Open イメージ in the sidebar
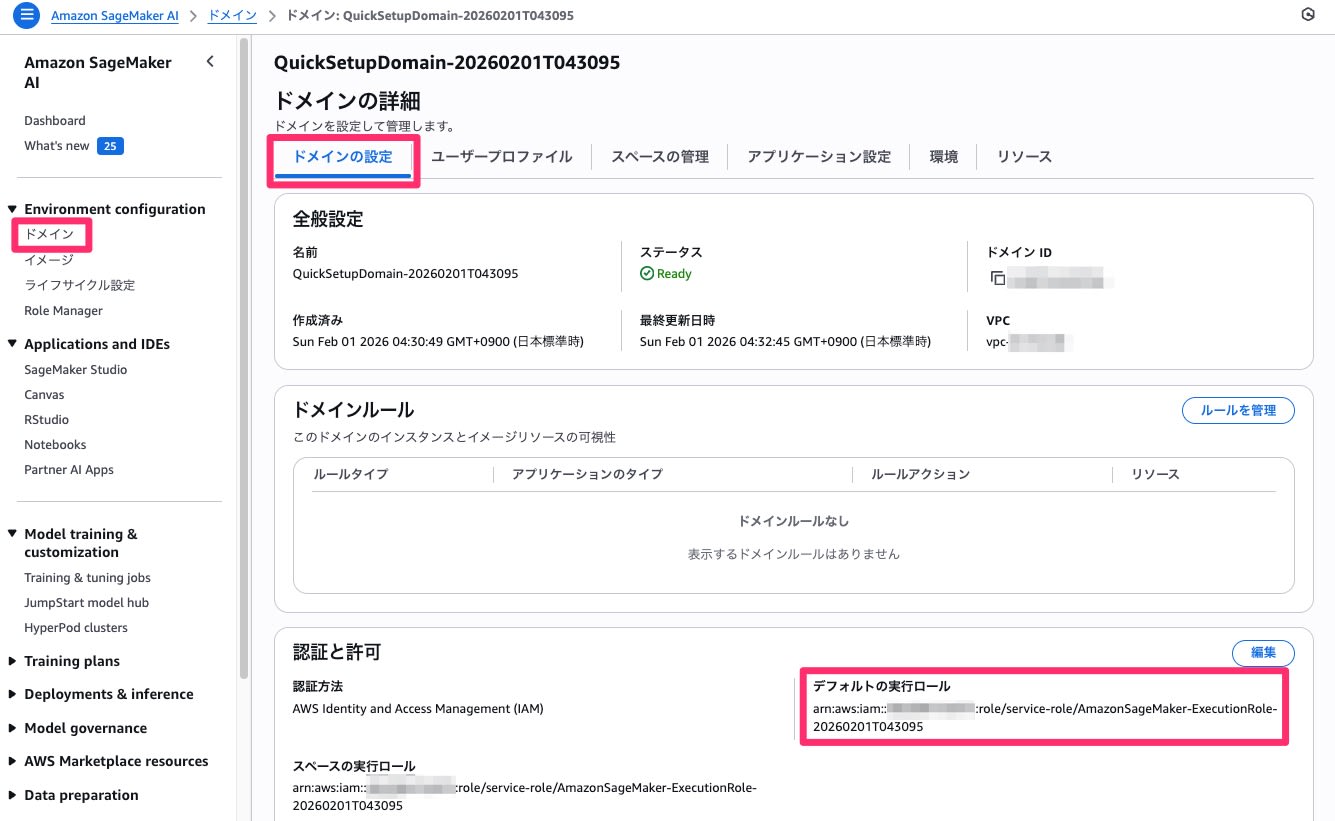This screenshot has height=821, width=1335. click(x=49, y=260)
